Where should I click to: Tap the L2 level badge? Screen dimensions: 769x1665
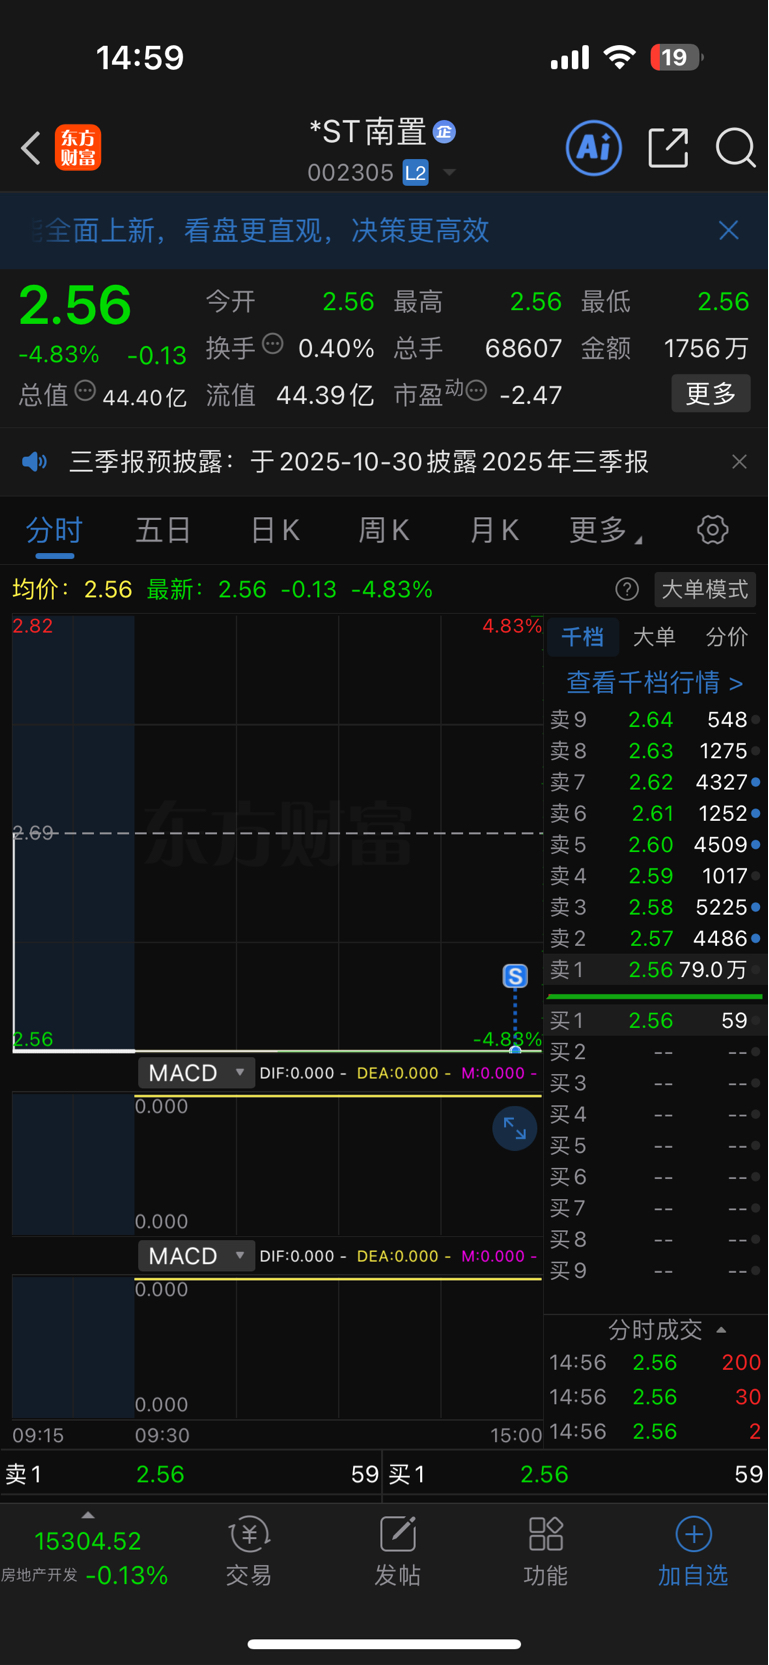(416, 173)
